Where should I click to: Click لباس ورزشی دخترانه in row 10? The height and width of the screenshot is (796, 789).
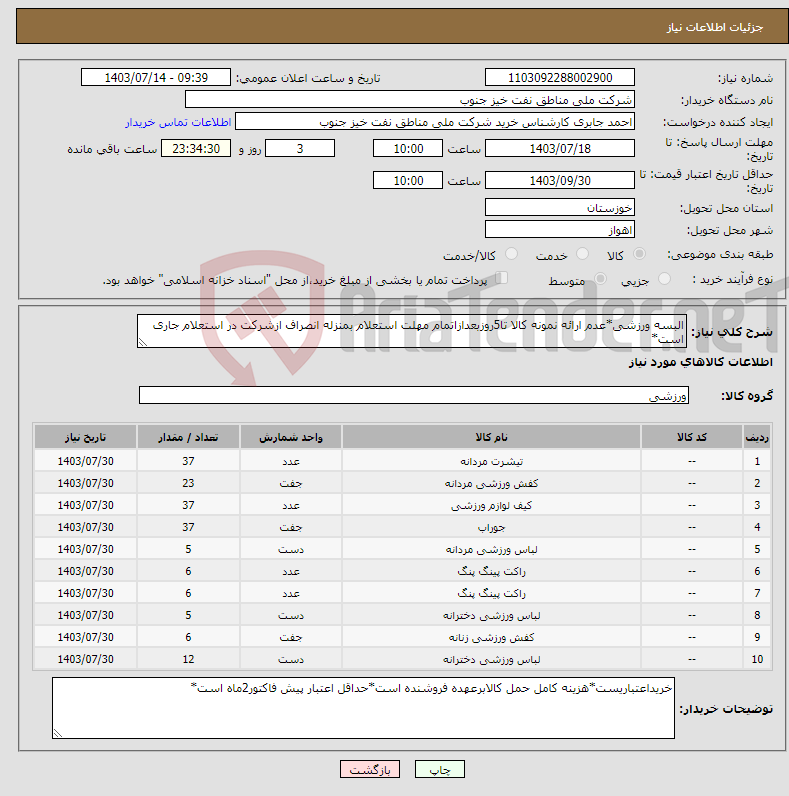[491, 659]
